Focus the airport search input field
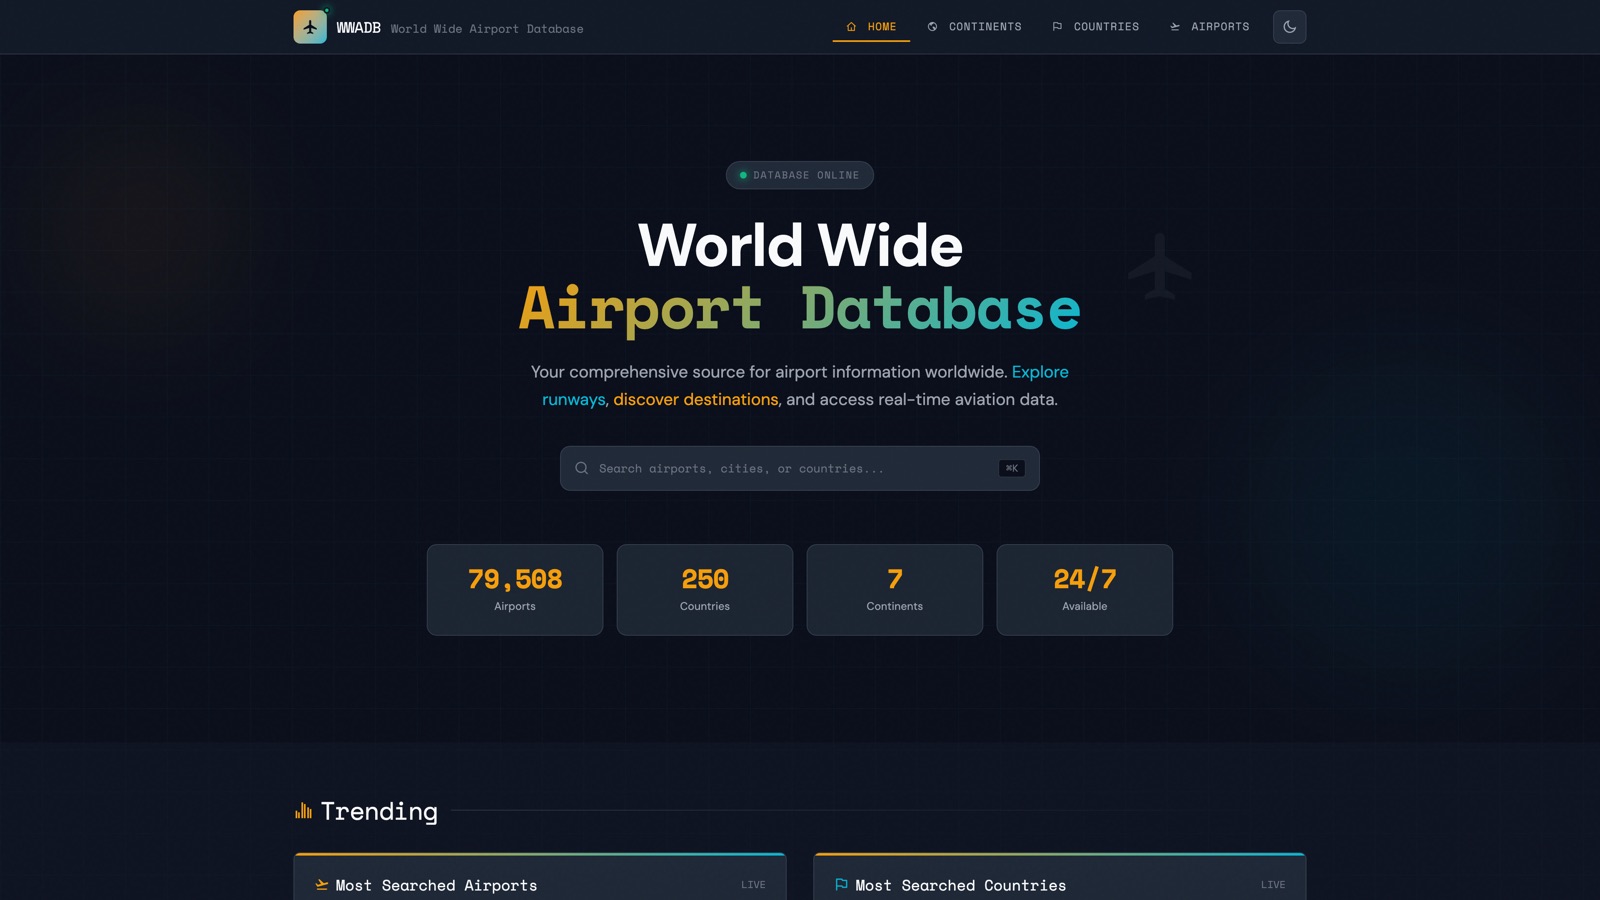 coord(800,468)
